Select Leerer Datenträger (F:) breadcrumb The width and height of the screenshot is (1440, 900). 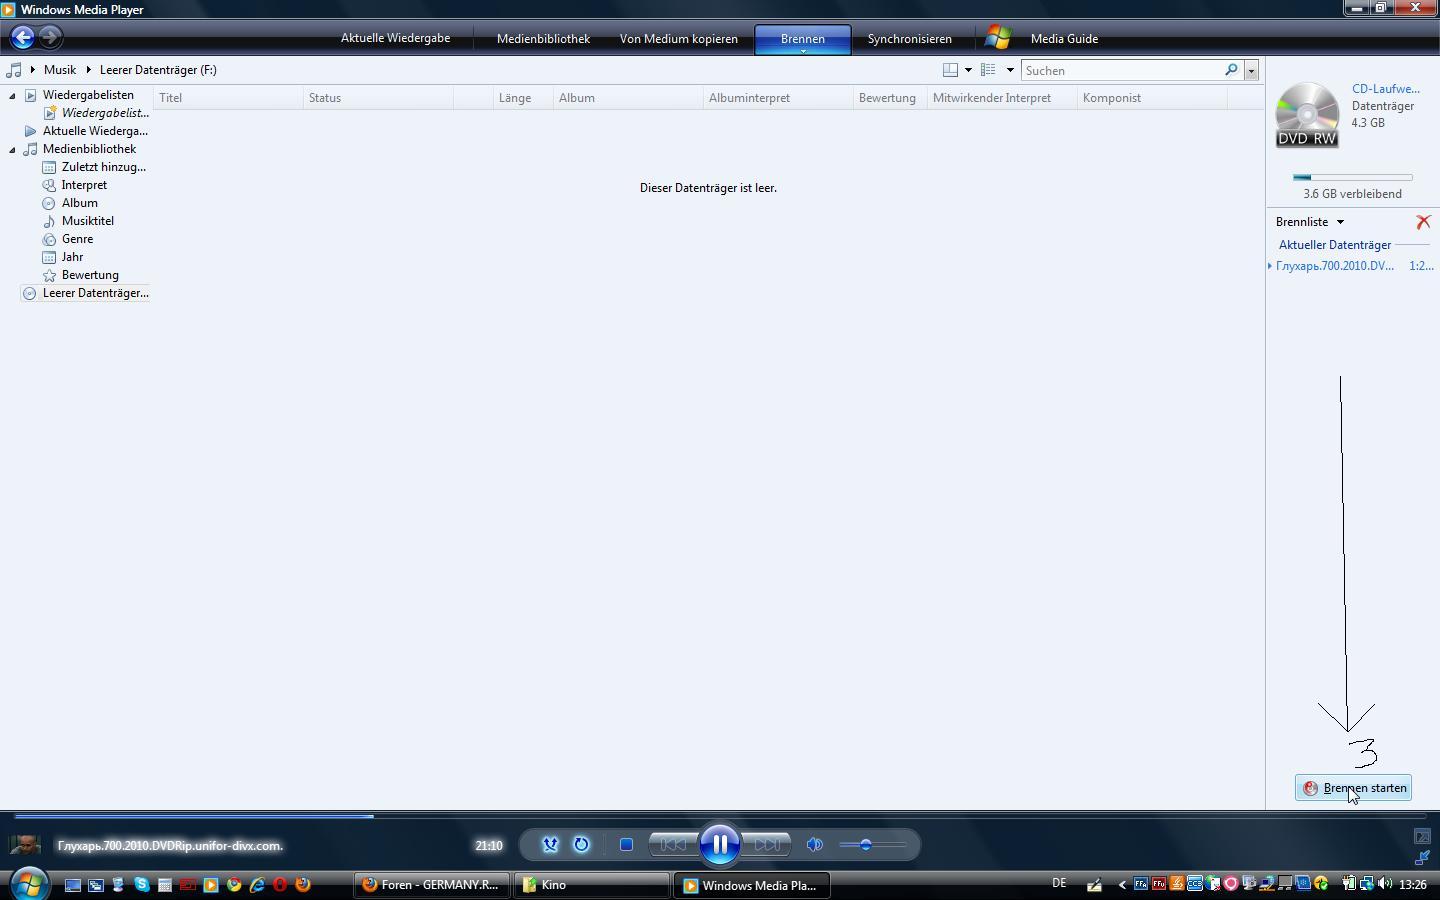pos(158,70)
